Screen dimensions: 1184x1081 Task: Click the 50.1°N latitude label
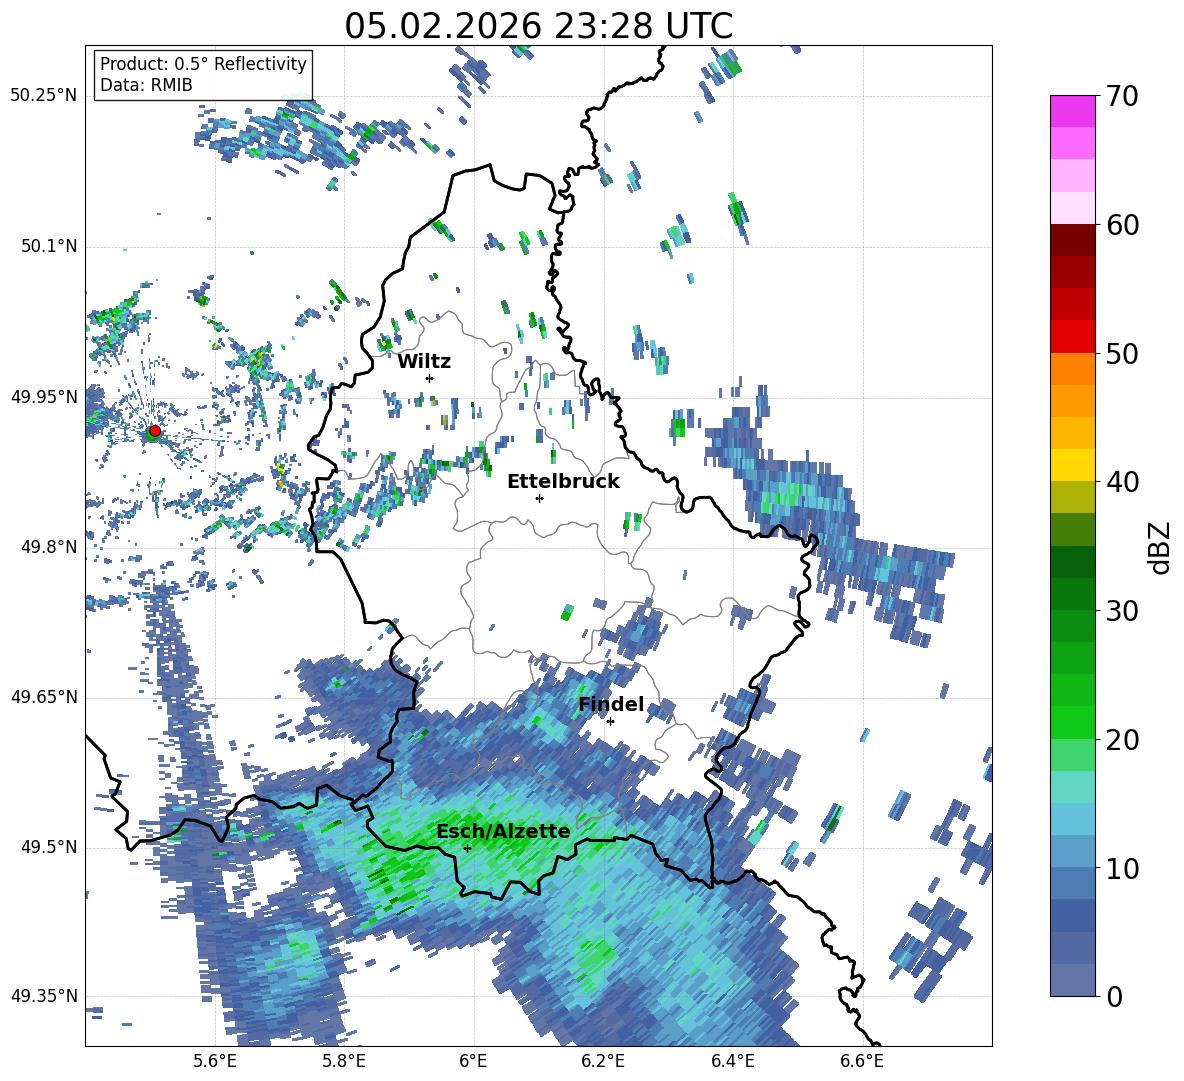(49, 247)
